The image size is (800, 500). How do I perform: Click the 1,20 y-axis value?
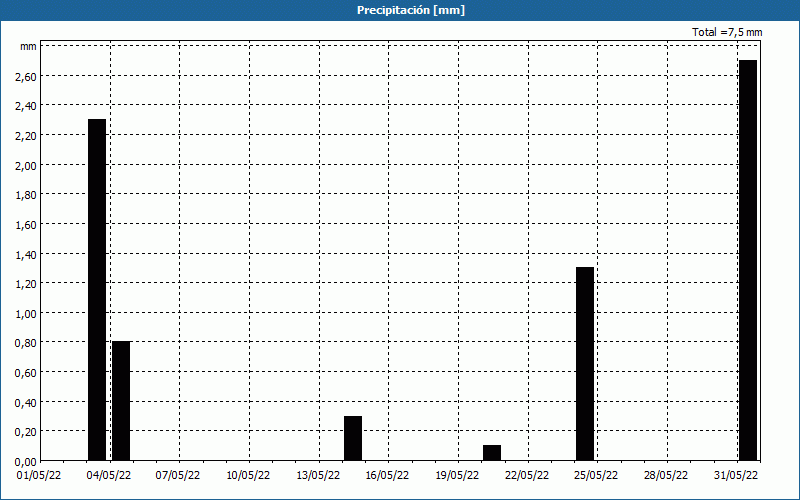pos(27,284)
